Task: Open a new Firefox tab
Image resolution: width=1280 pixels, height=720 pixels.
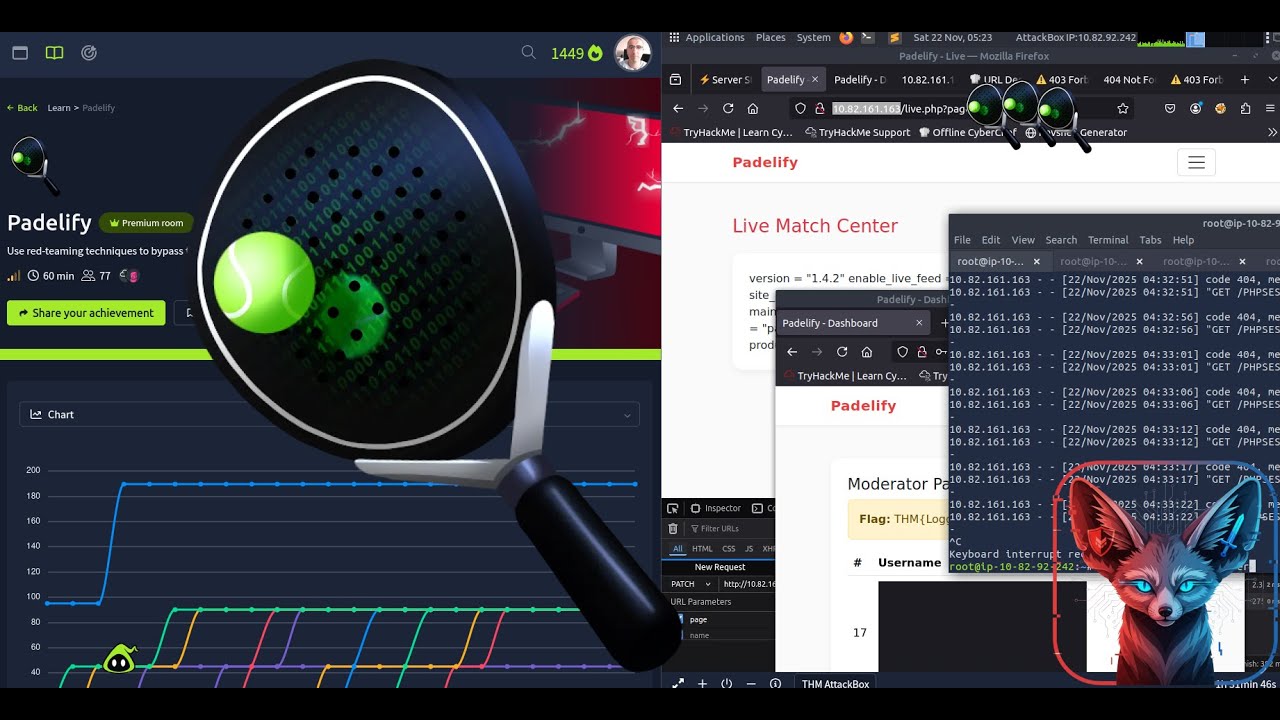Action: [1244, 80]
